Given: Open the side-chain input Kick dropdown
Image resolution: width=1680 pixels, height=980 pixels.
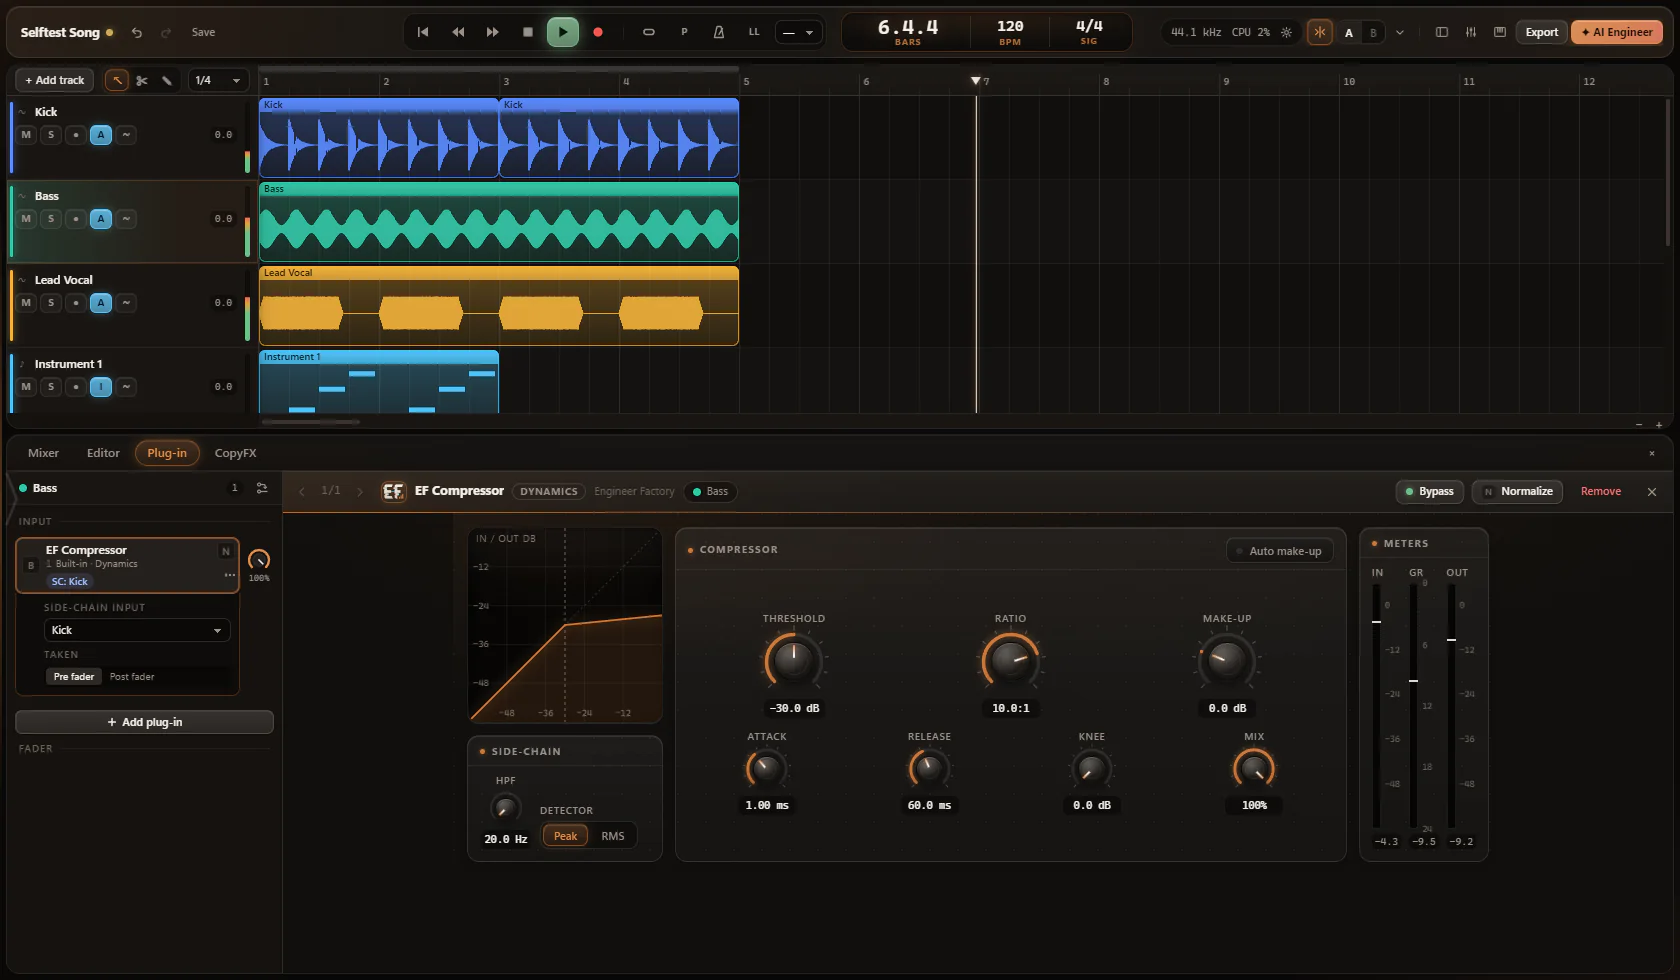Looking at the screenshot, I should point(137,630).
